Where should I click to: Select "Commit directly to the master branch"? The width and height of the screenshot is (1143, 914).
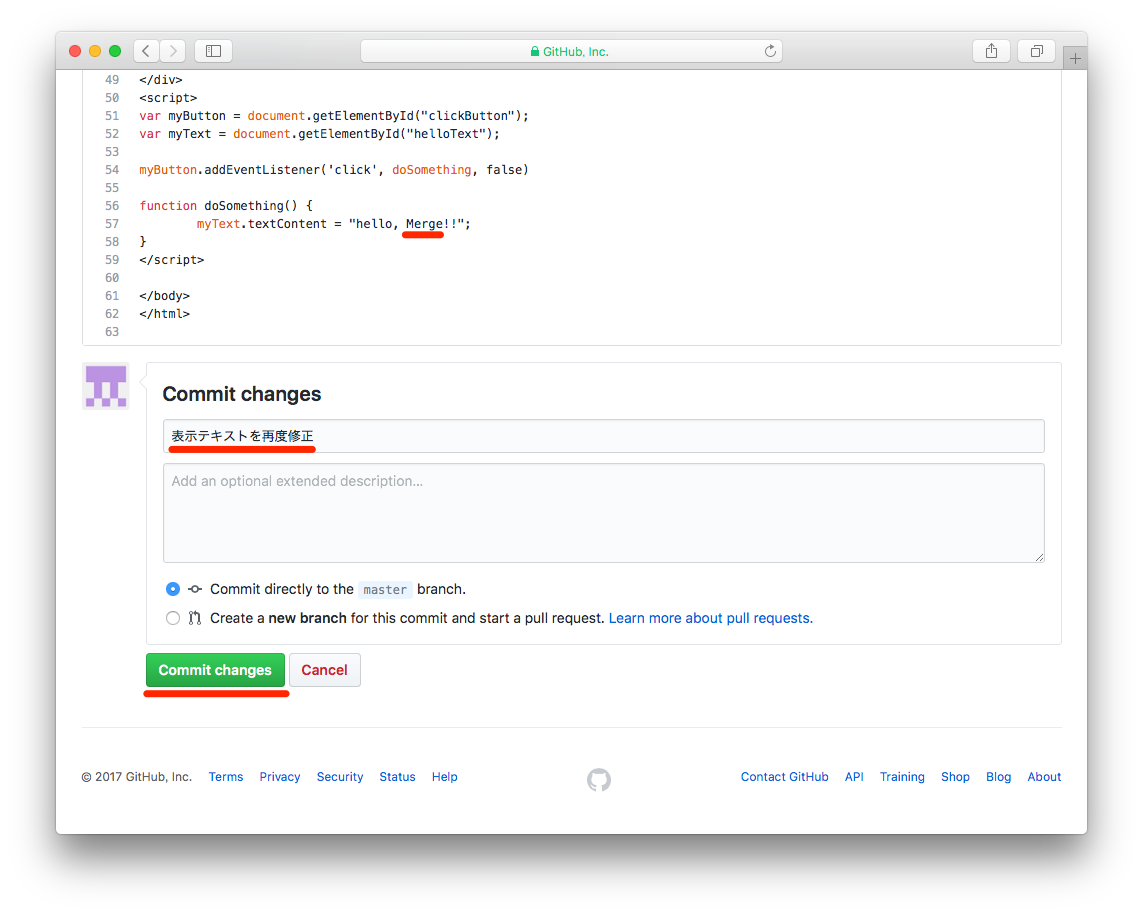[x=173, y=589]
